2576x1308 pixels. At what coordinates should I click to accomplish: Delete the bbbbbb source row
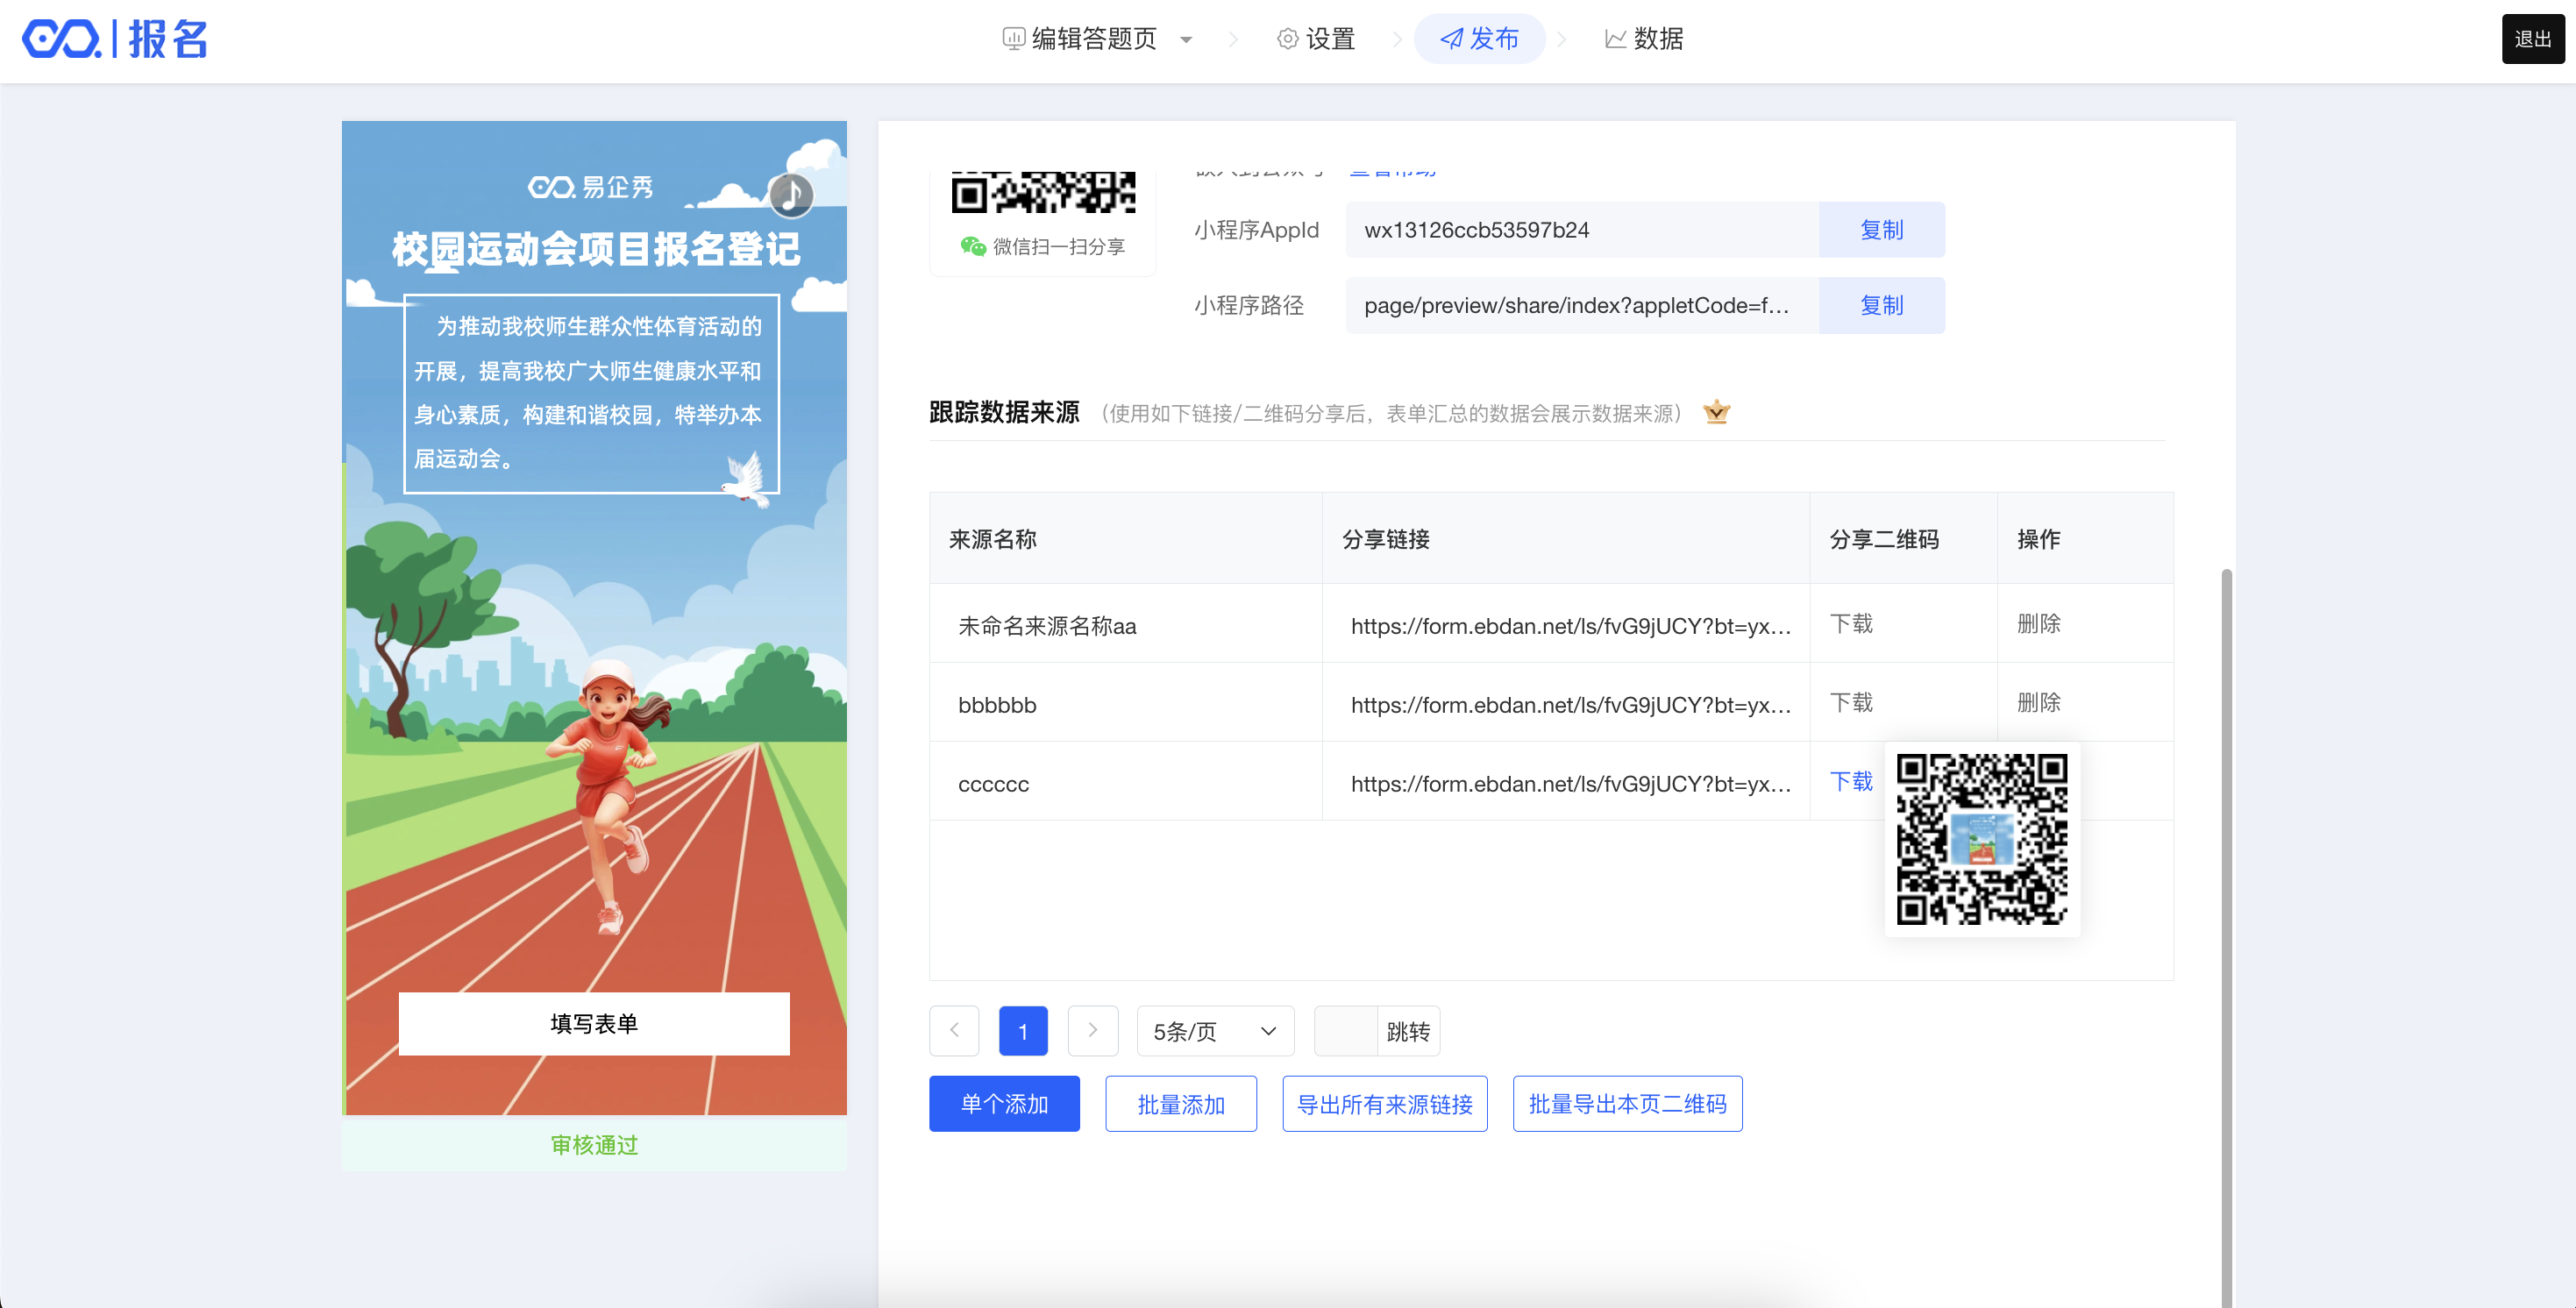[x=2038, y=702]
